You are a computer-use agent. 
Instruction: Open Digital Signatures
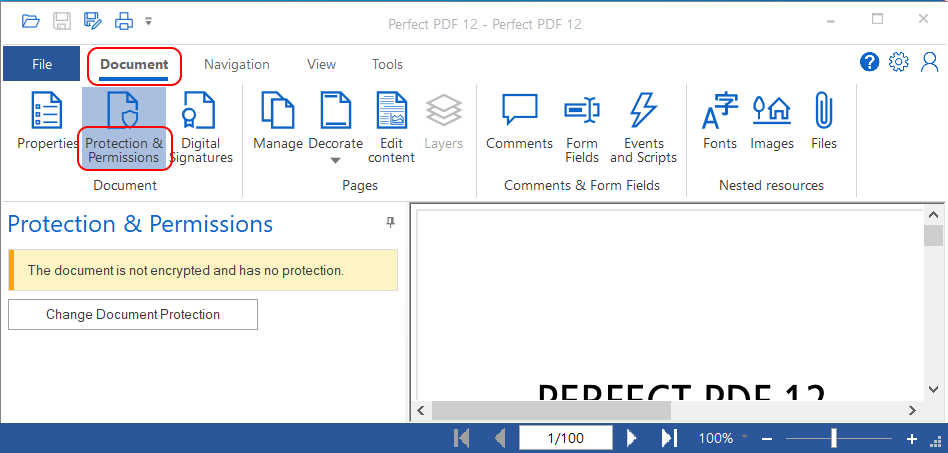[x=201, y=127]
